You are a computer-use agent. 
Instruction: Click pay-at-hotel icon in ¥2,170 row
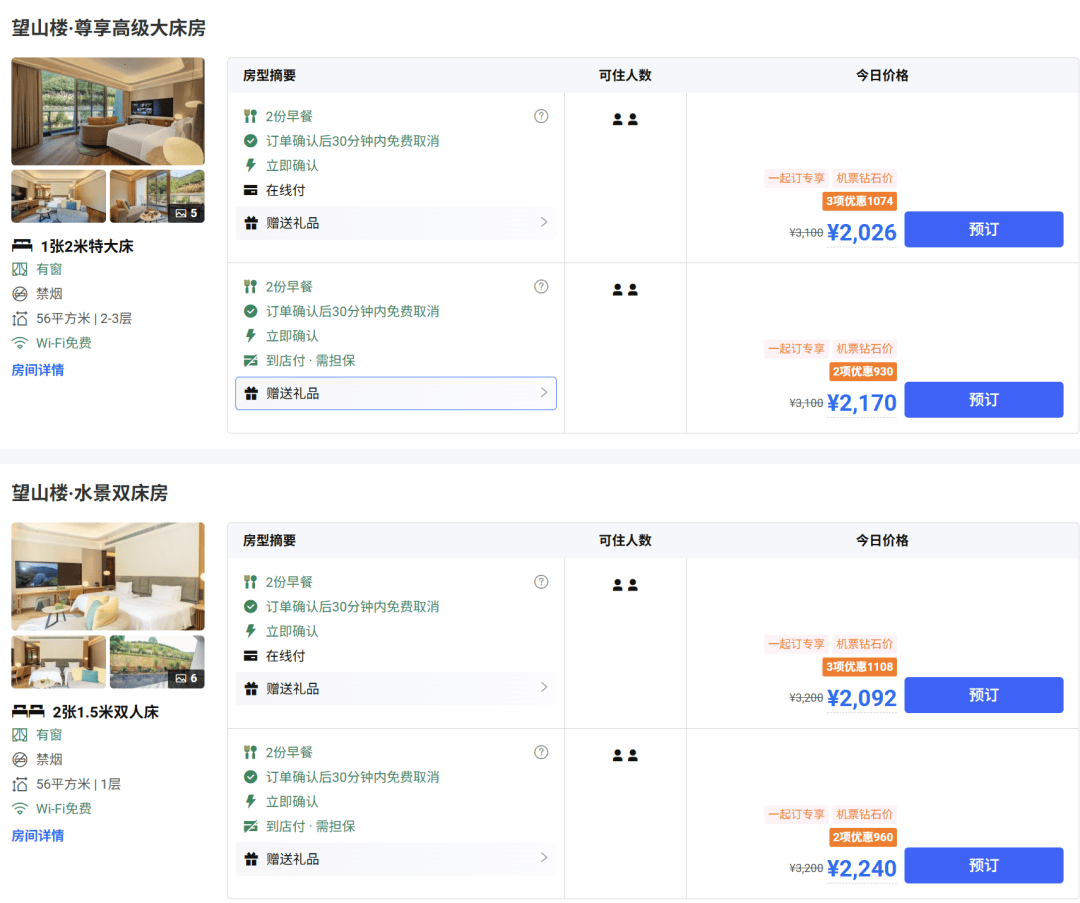point(251,361)
